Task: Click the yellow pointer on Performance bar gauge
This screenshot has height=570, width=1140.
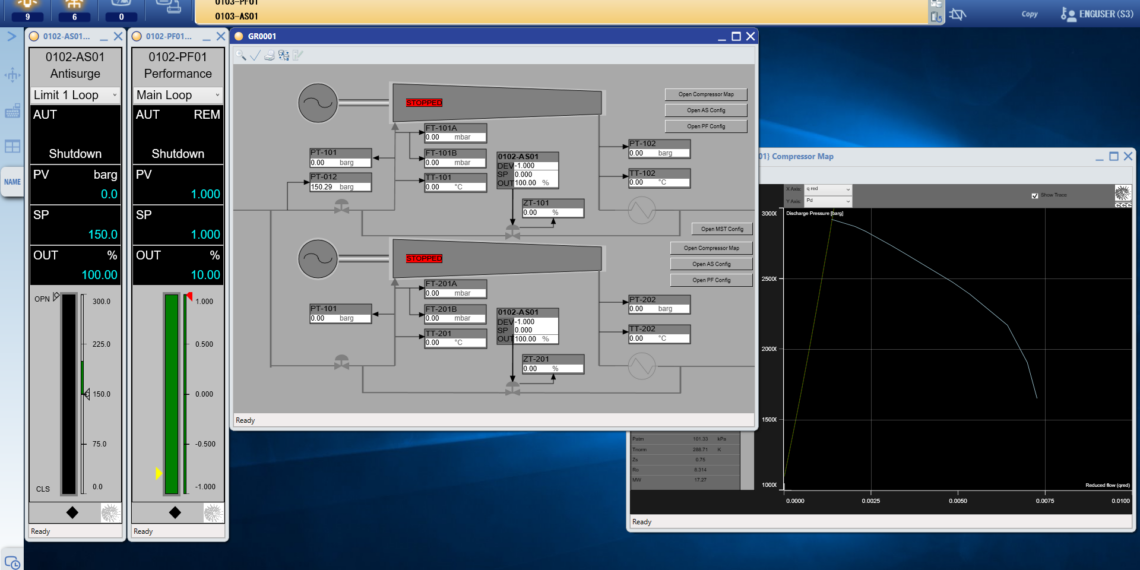Action: [158, 473]
